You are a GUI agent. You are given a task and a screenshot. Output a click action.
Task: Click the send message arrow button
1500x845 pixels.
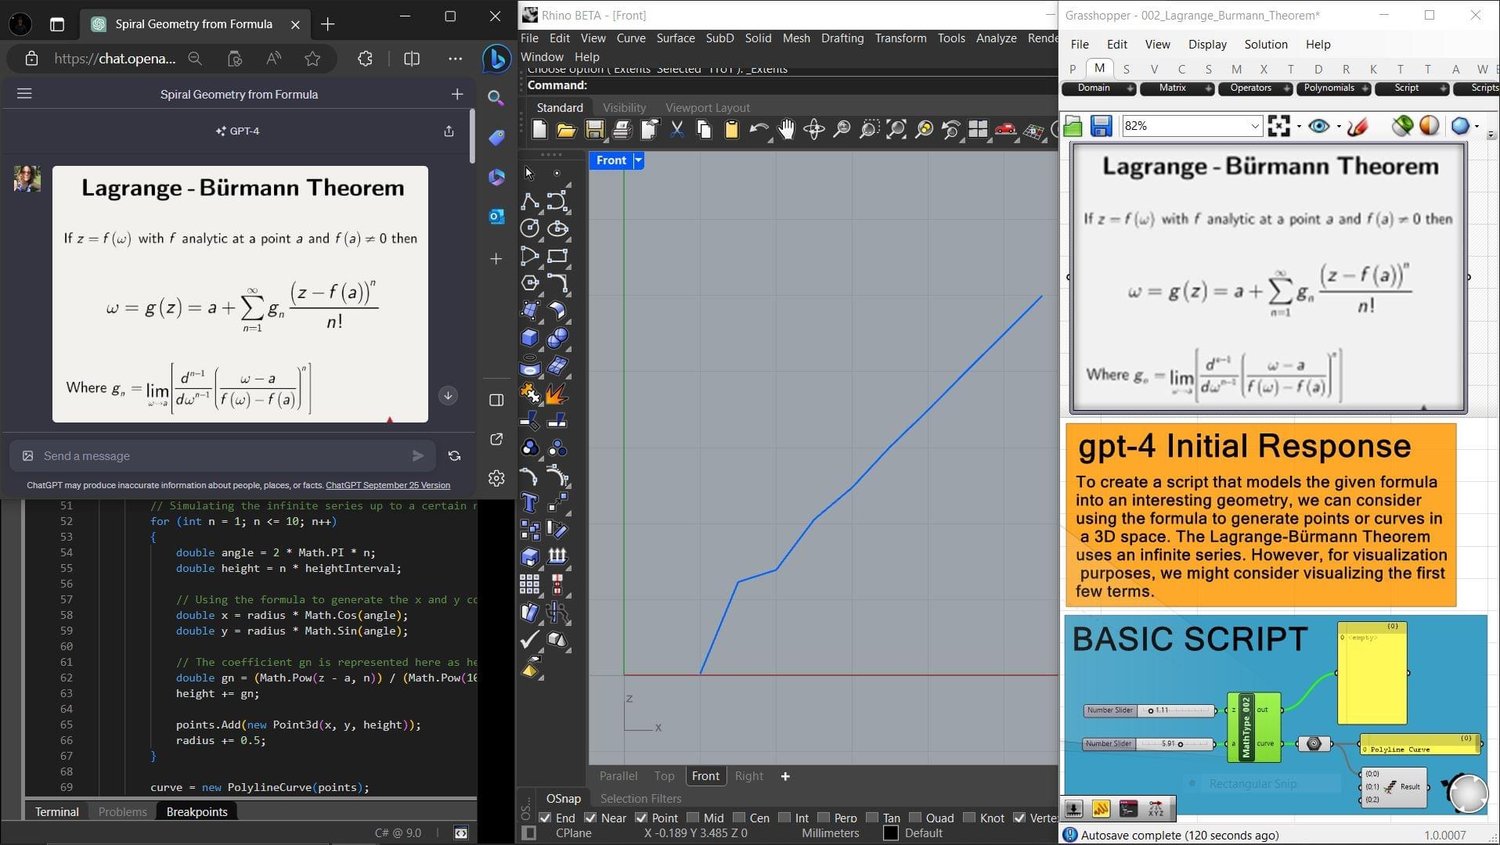coord(418,456)
